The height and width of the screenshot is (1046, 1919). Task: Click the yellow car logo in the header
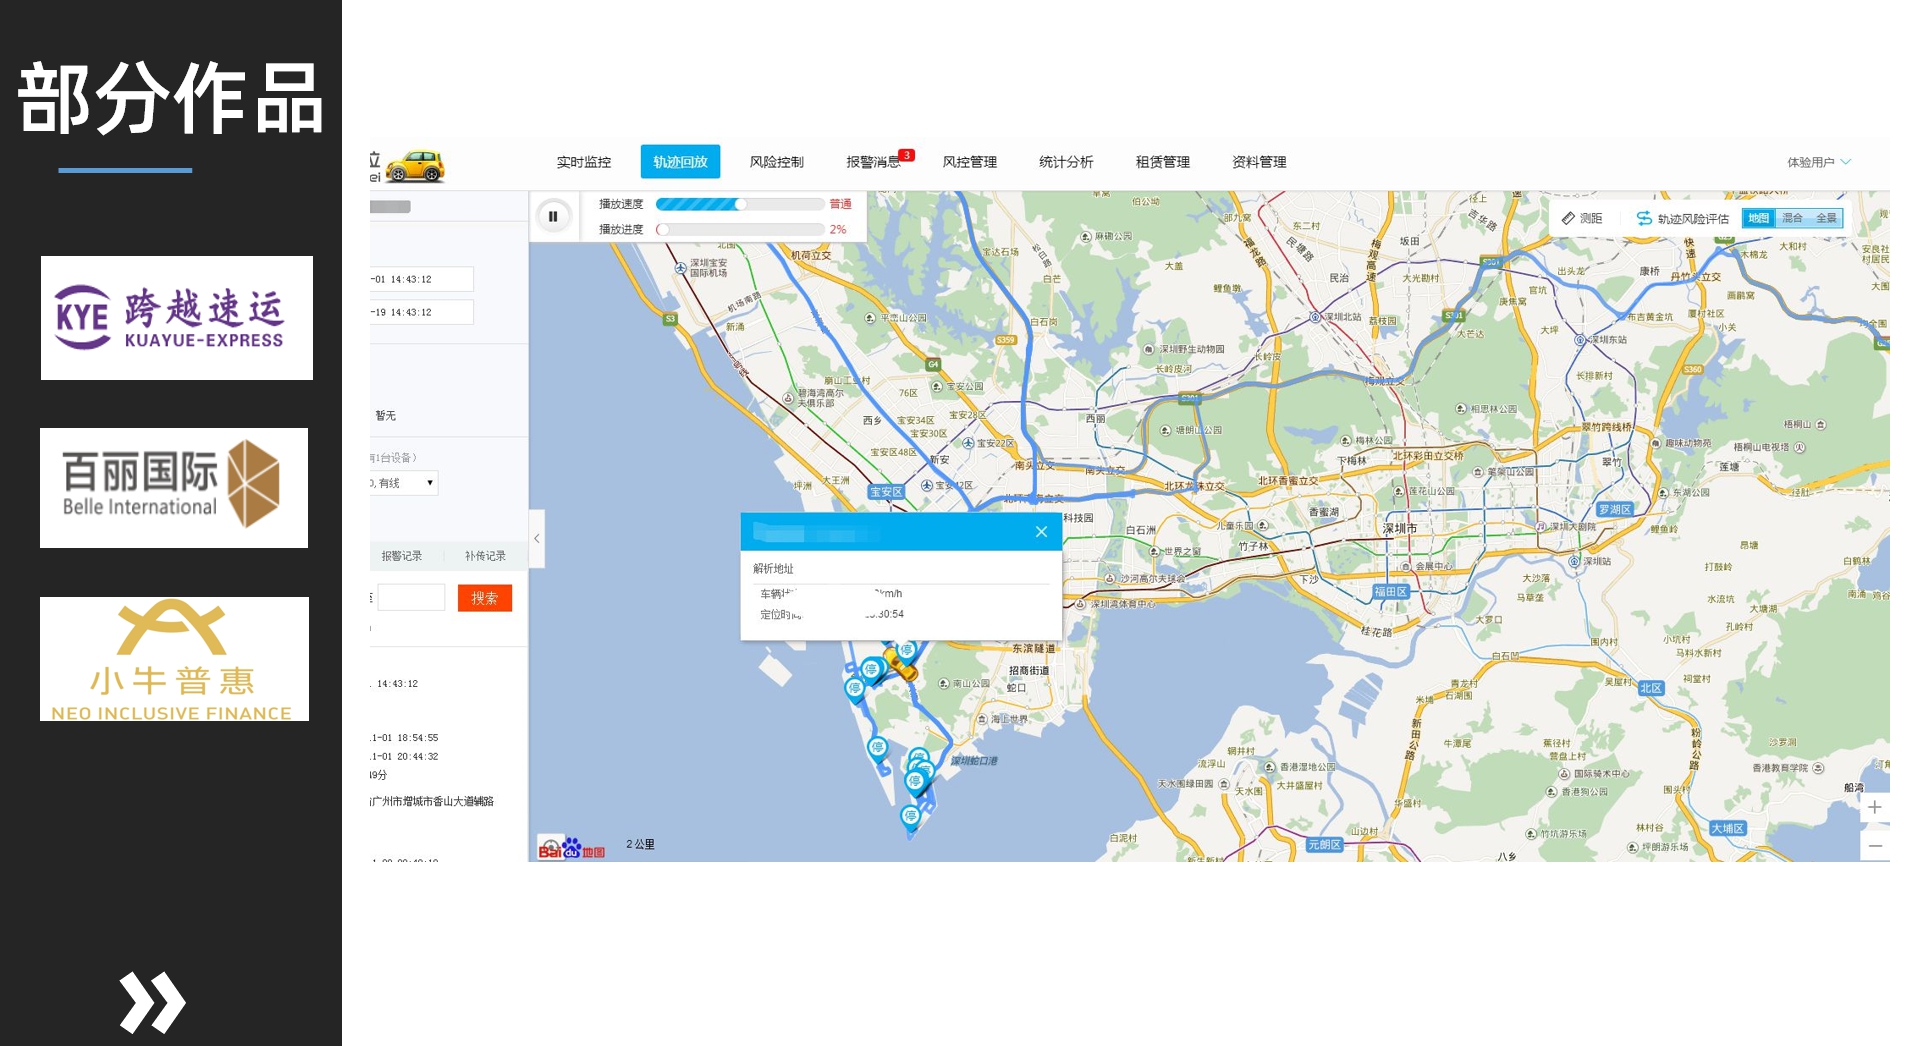tap(415, 166)
